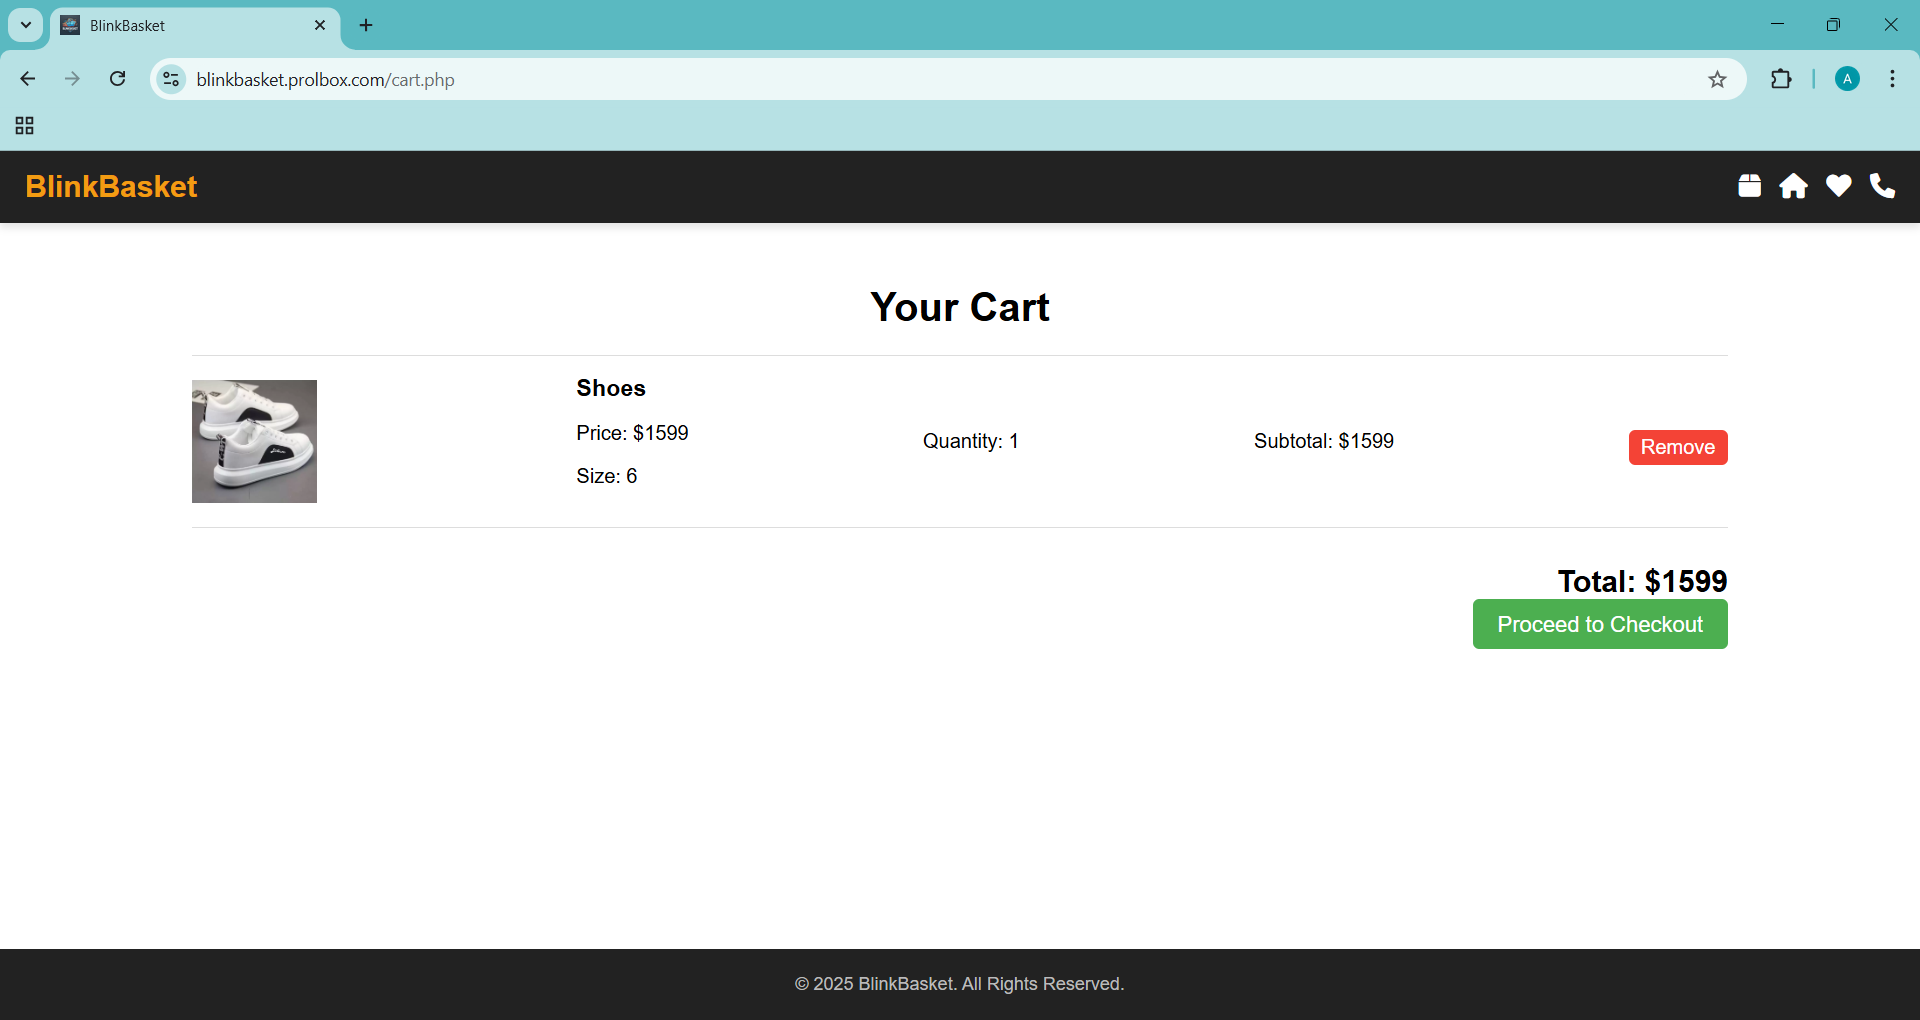Go to home via house icon
1920x1020 pixels.
click(x=1793, y=186)
